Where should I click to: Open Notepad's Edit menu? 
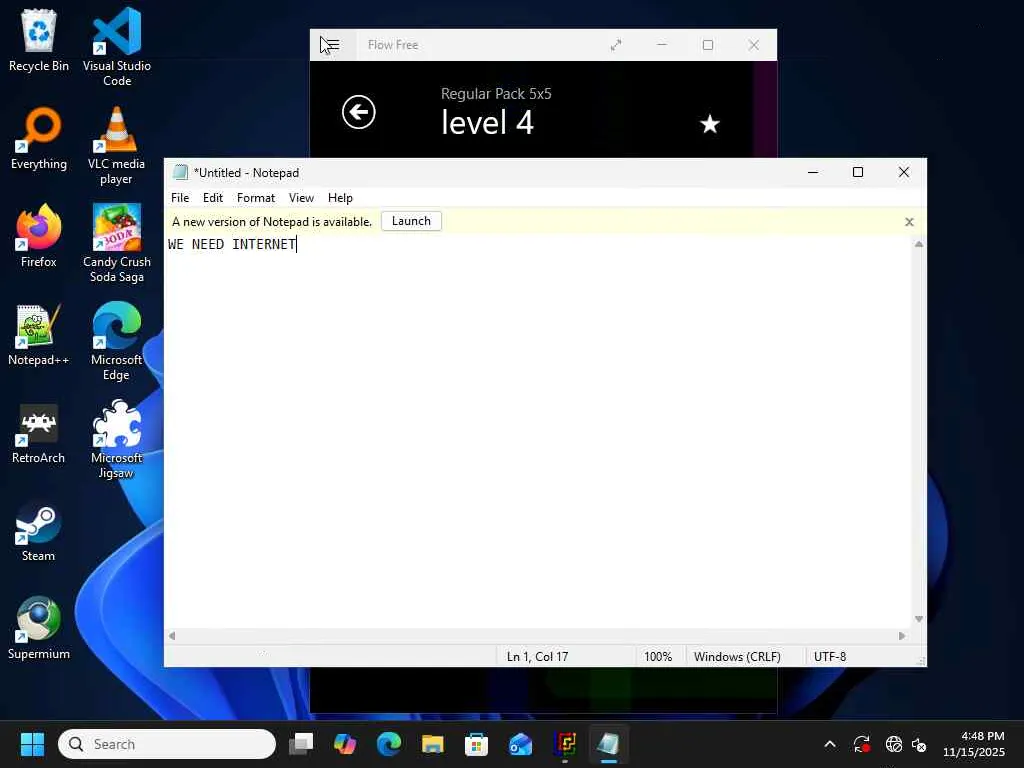tap(213, 198)
